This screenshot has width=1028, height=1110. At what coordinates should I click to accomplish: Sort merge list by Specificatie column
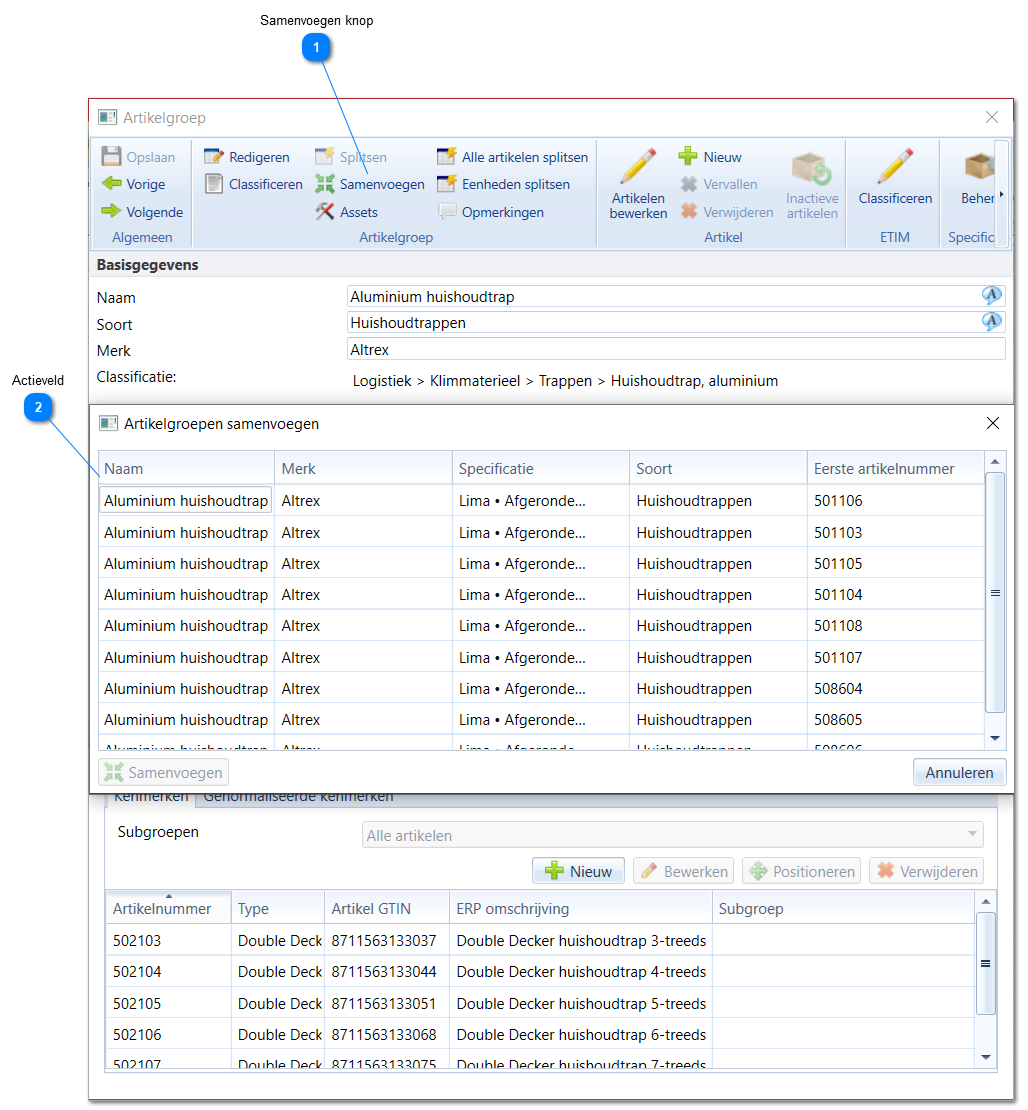pos(541,468)
